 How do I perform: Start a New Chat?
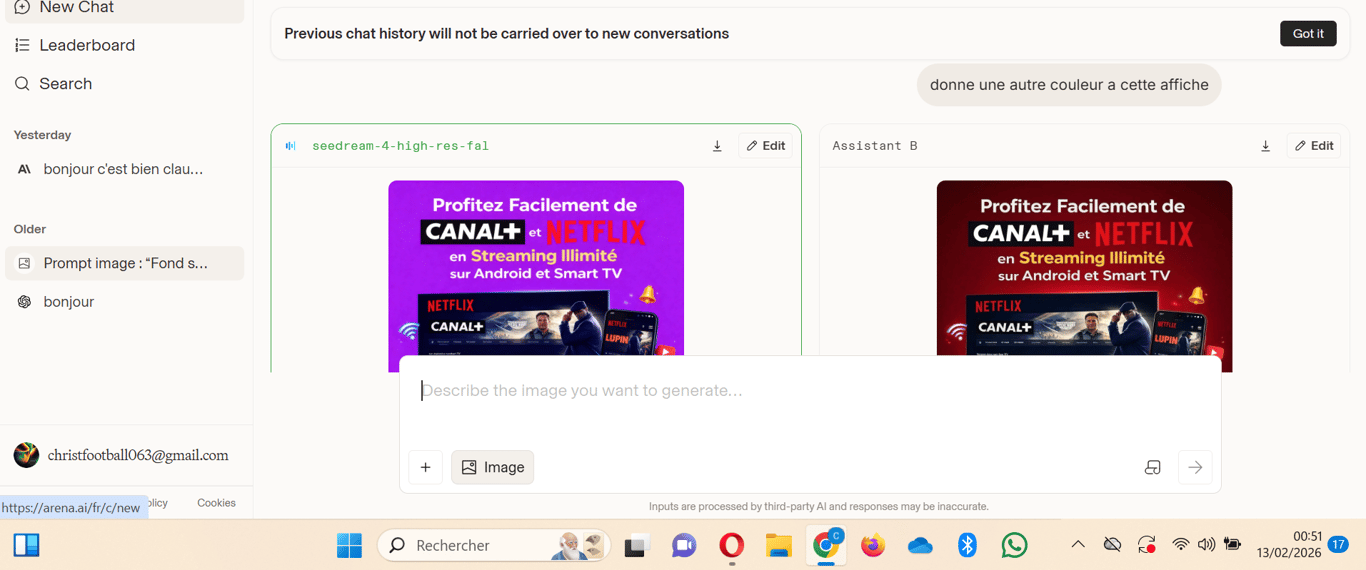point(124,8)
